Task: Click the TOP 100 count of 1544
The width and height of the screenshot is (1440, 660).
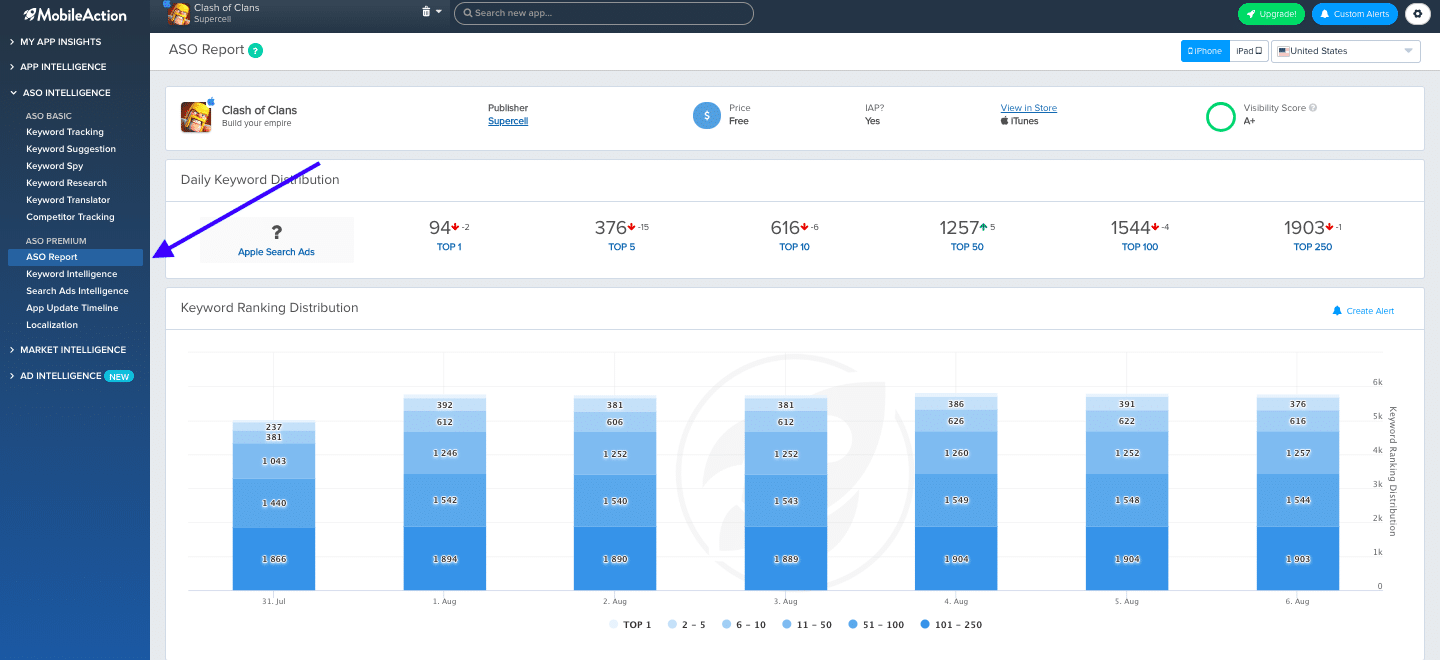Action: pos(1131,228)
